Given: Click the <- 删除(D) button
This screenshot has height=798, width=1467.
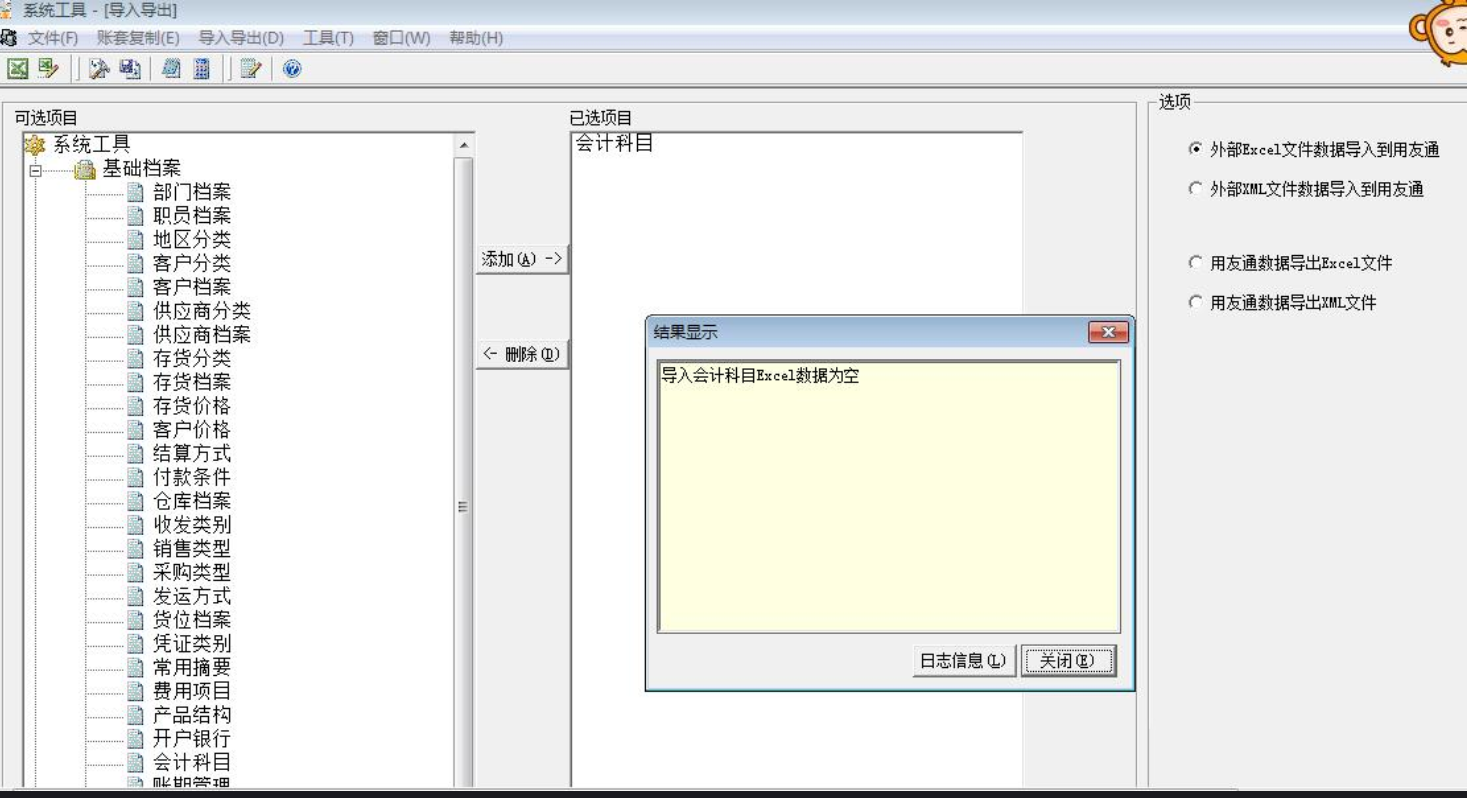Looking at the screenshot, I should click(522, 354).
